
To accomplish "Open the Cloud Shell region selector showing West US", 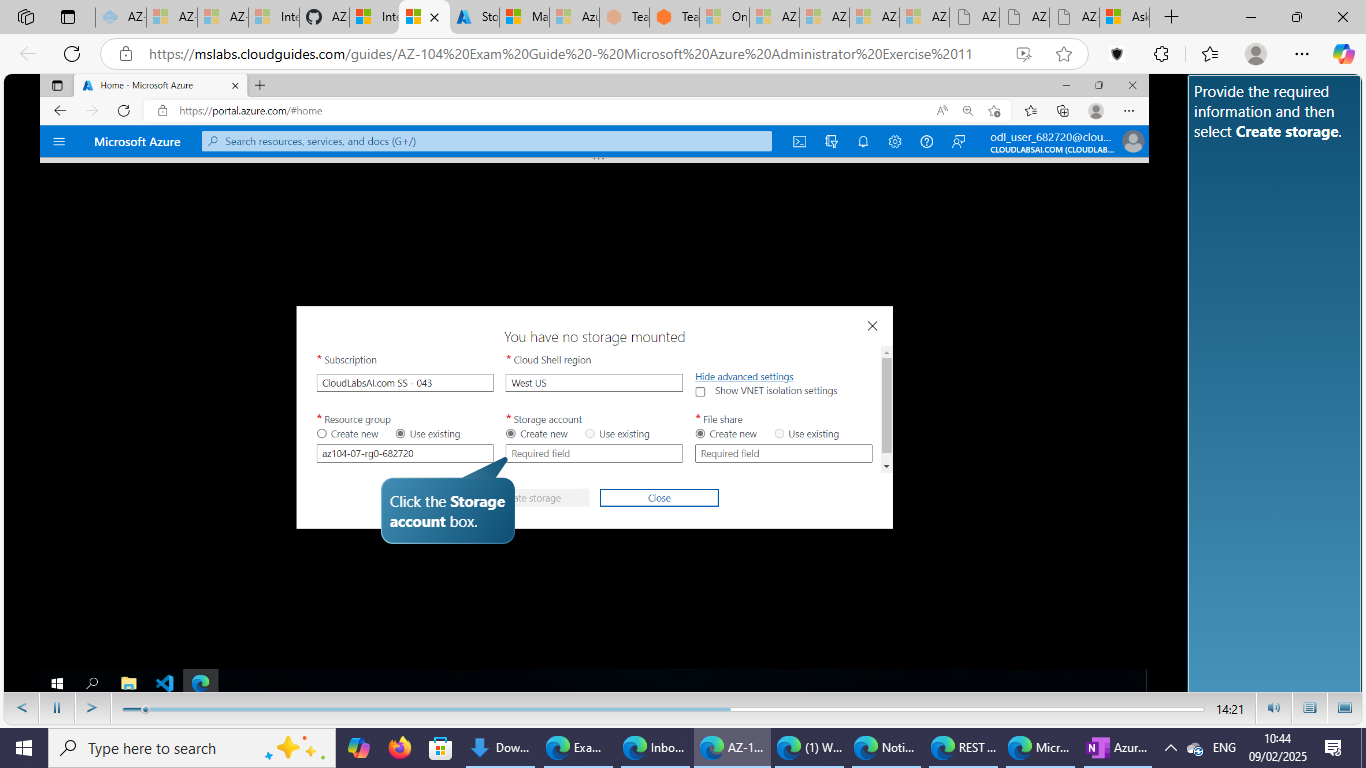I will coord(593,382).
